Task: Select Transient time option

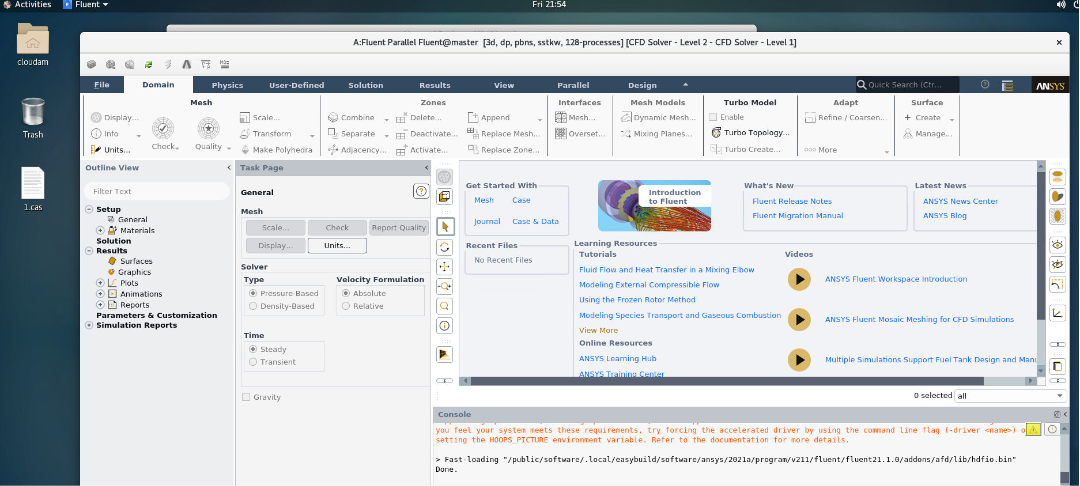Action: point(253,361)
